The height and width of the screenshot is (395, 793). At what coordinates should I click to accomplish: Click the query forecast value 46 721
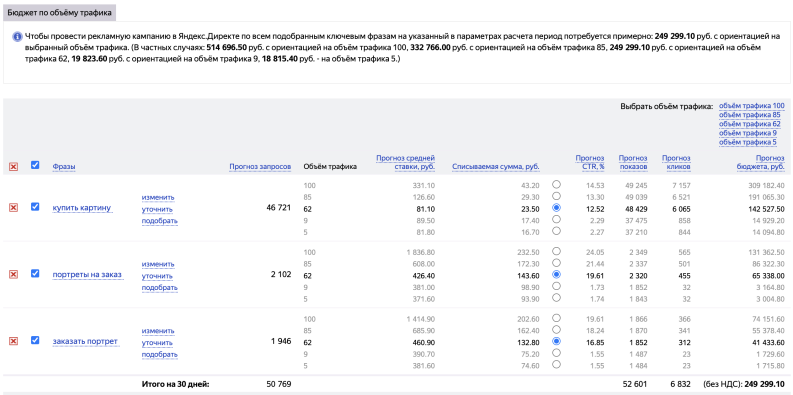point(279,208)
